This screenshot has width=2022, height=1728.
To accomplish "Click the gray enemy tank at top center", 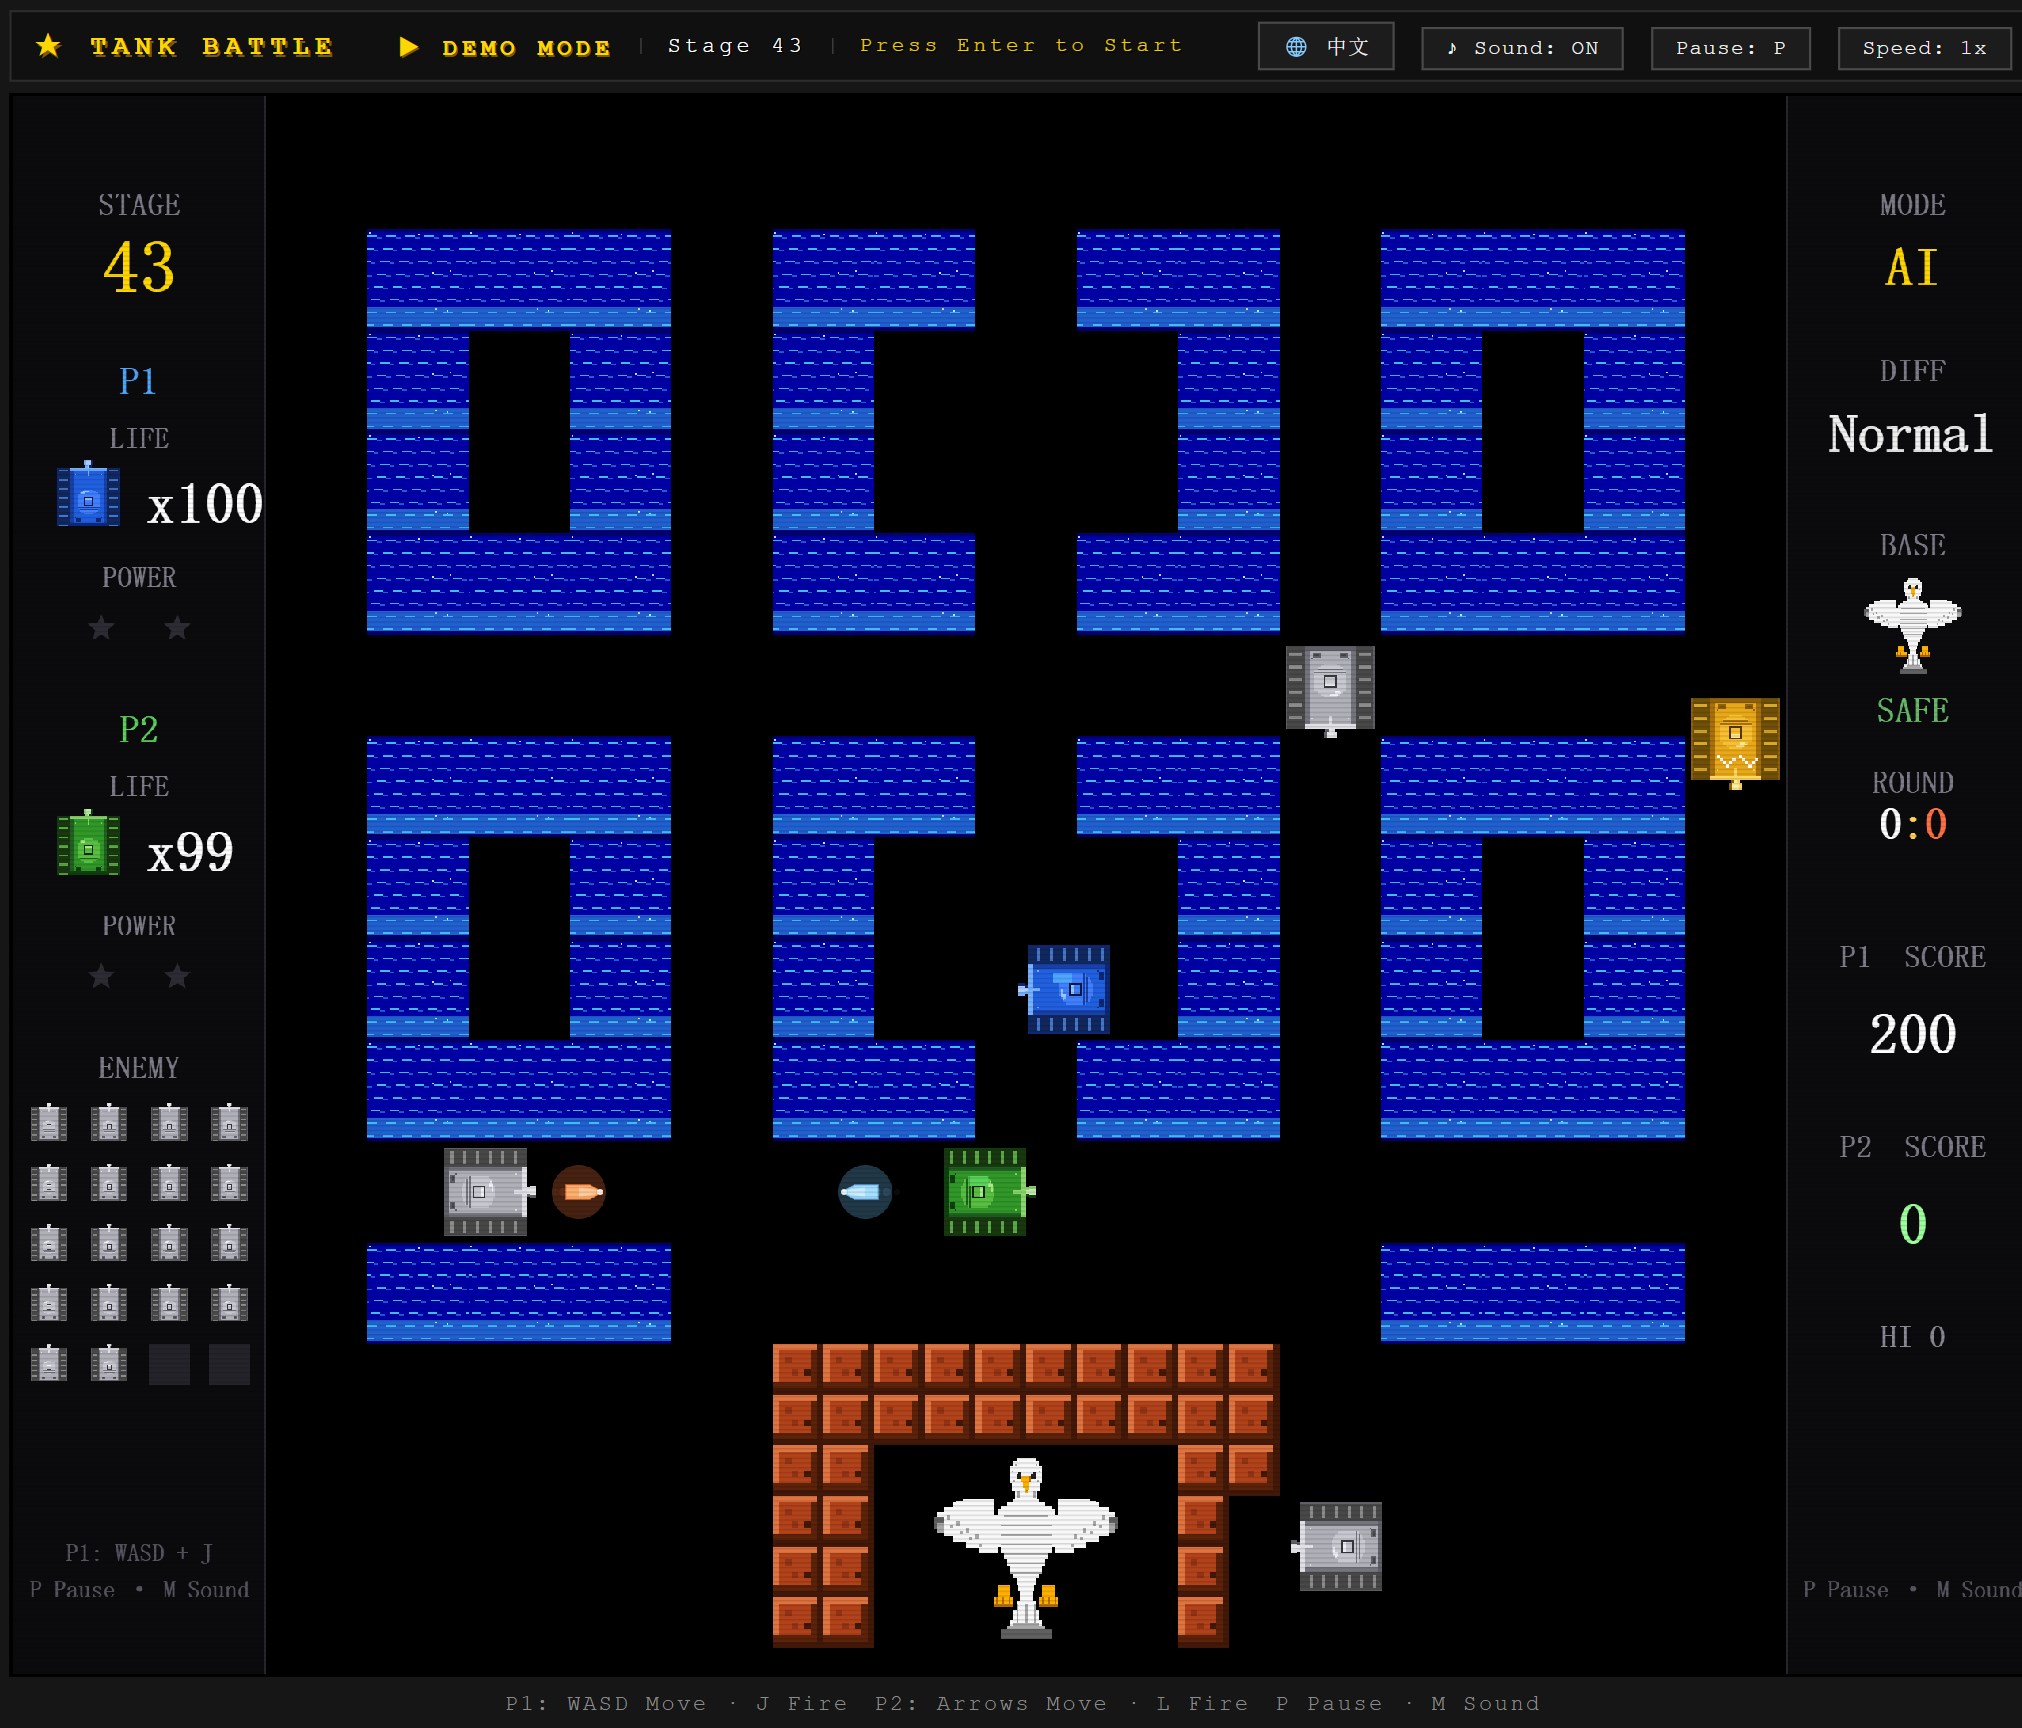I will pos(1330,689).
